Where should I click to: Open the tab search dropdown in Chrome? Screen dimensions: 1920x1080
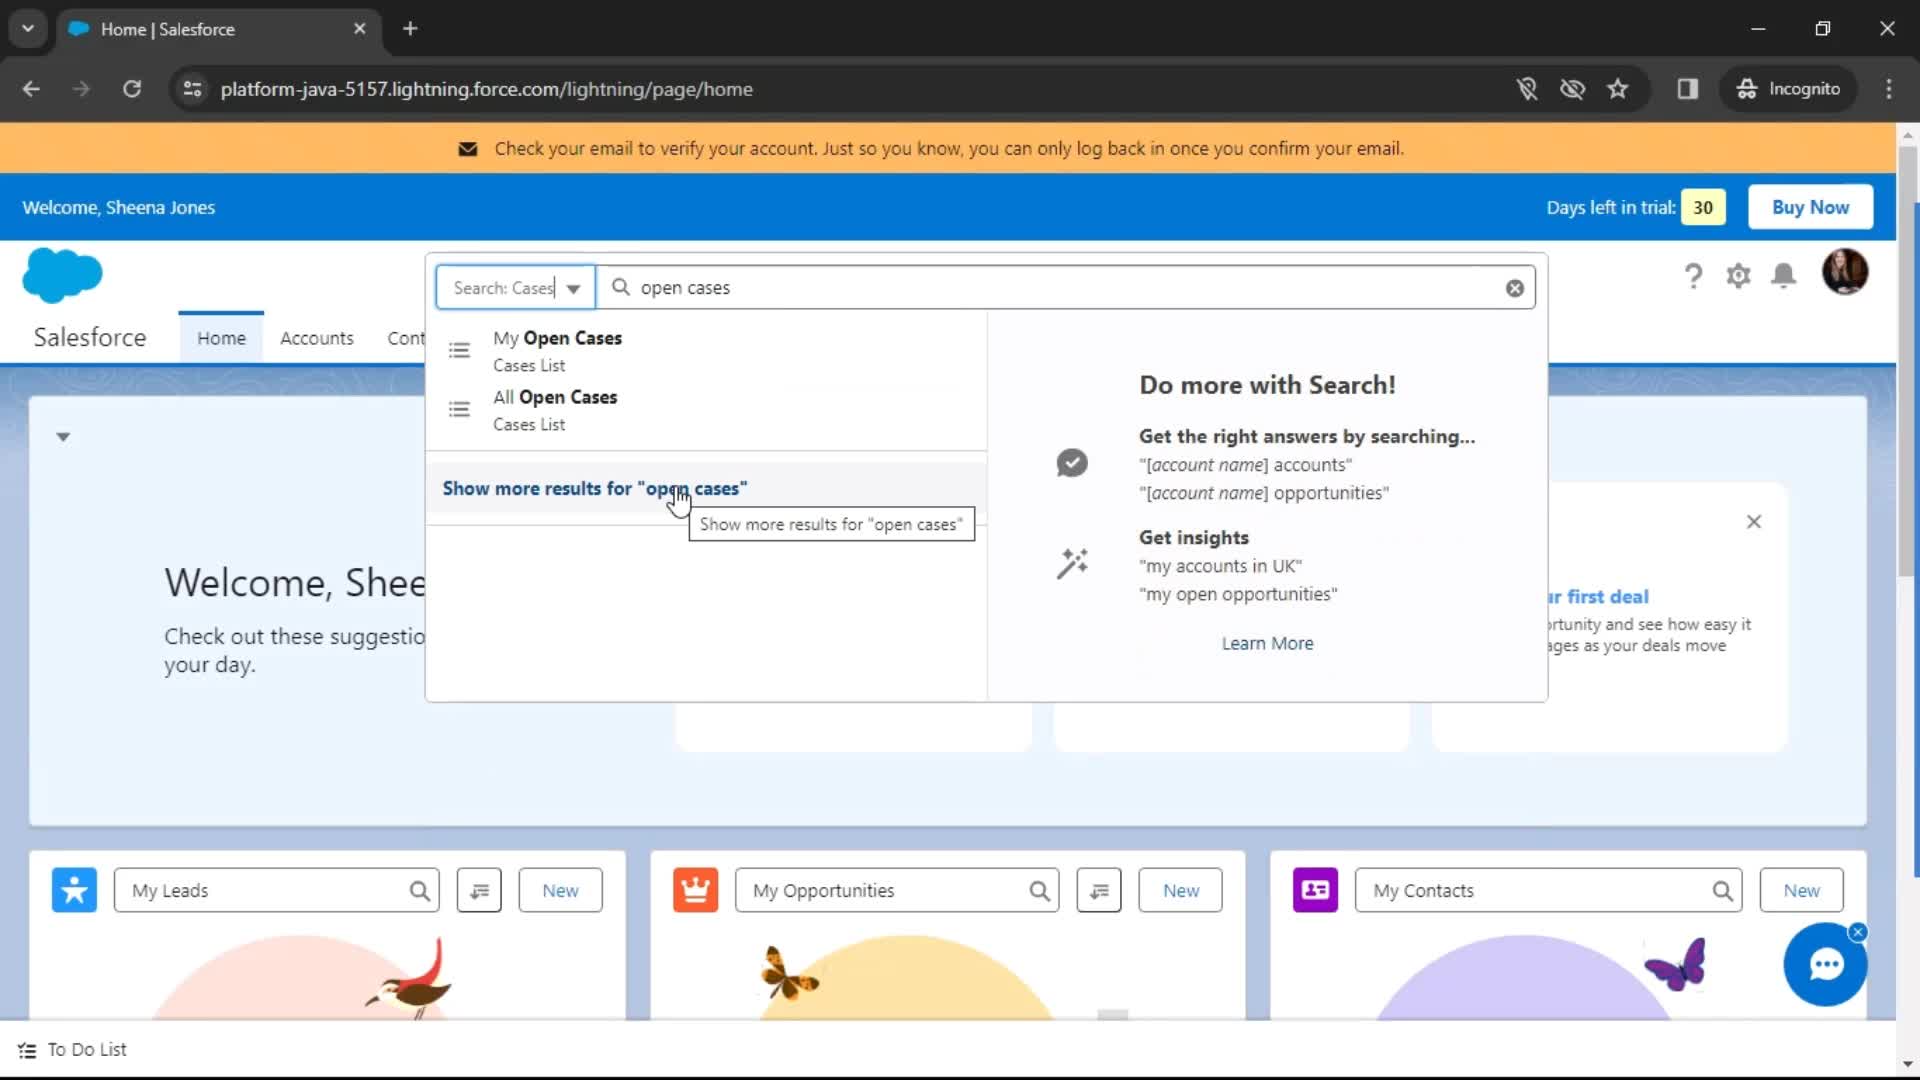tap(28, 29)
